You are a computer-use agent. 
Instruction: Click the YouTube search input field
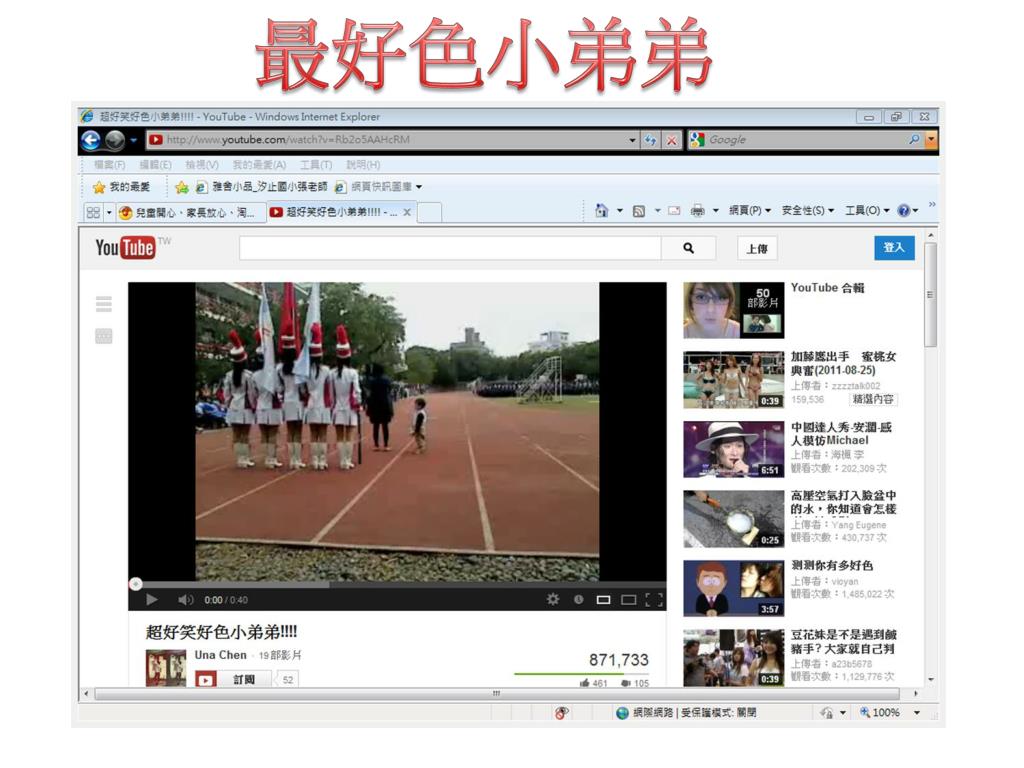(x=450, y=248)
